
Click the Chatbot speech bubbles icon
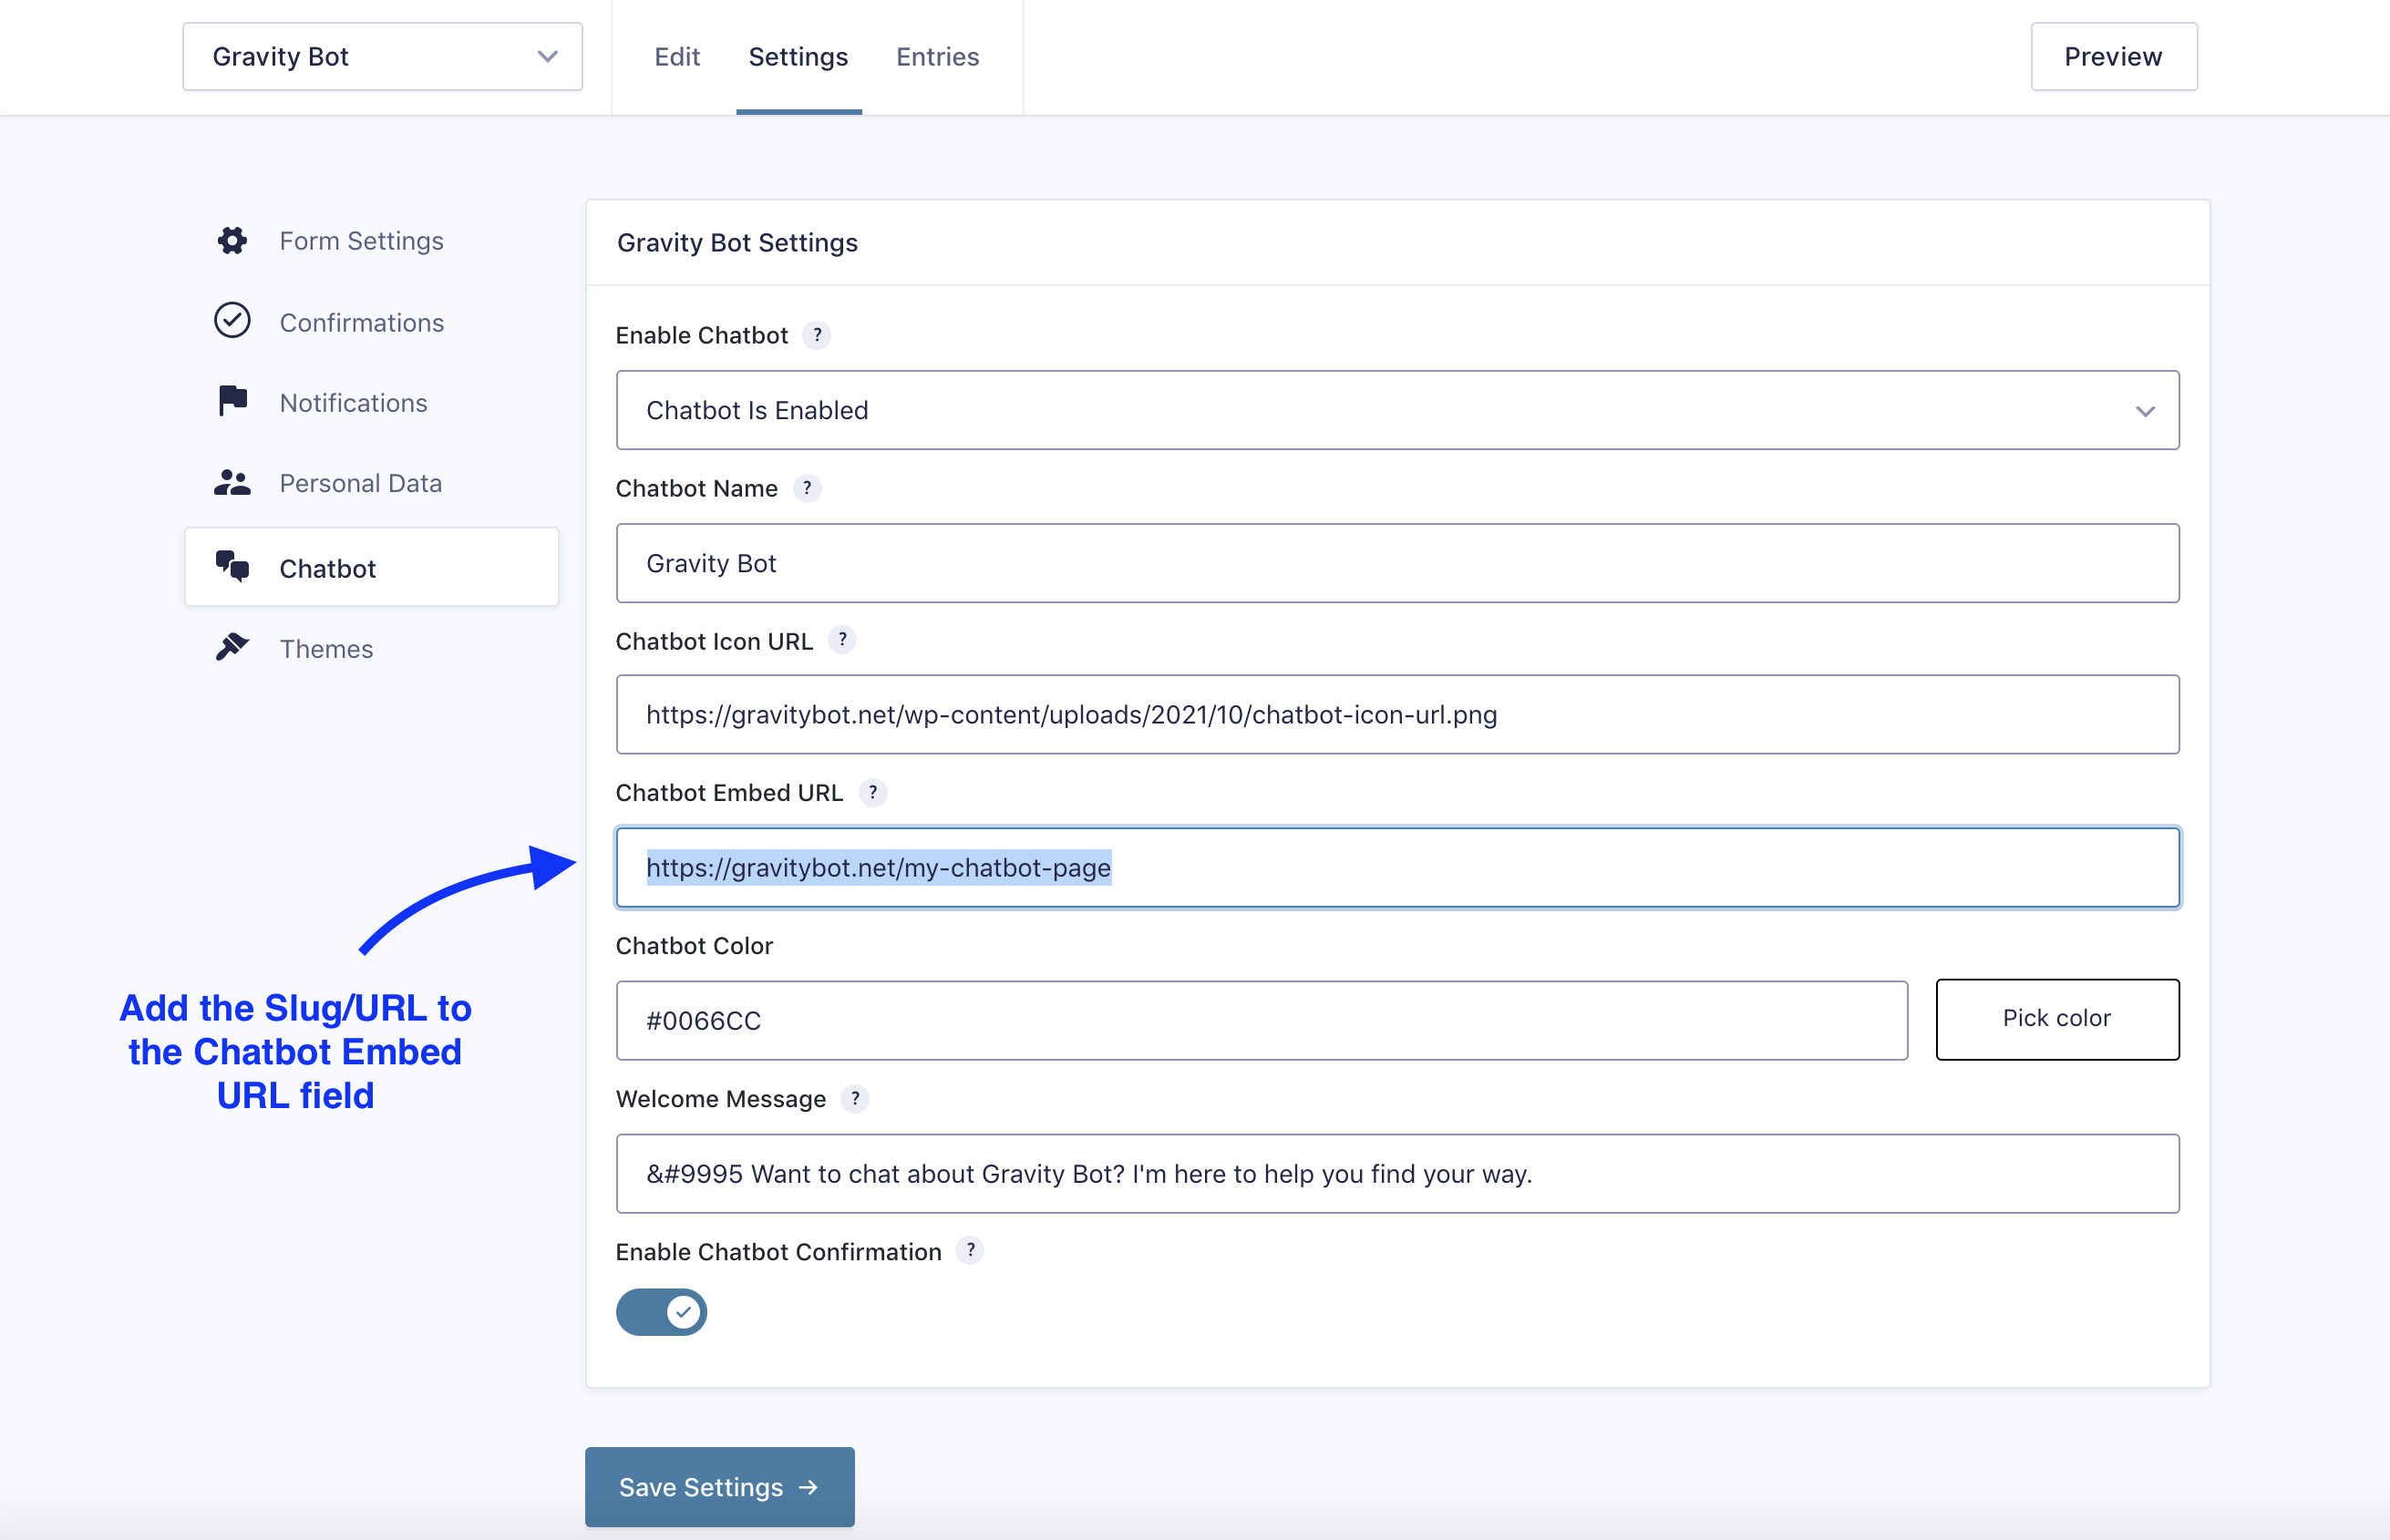coord(232,567)
